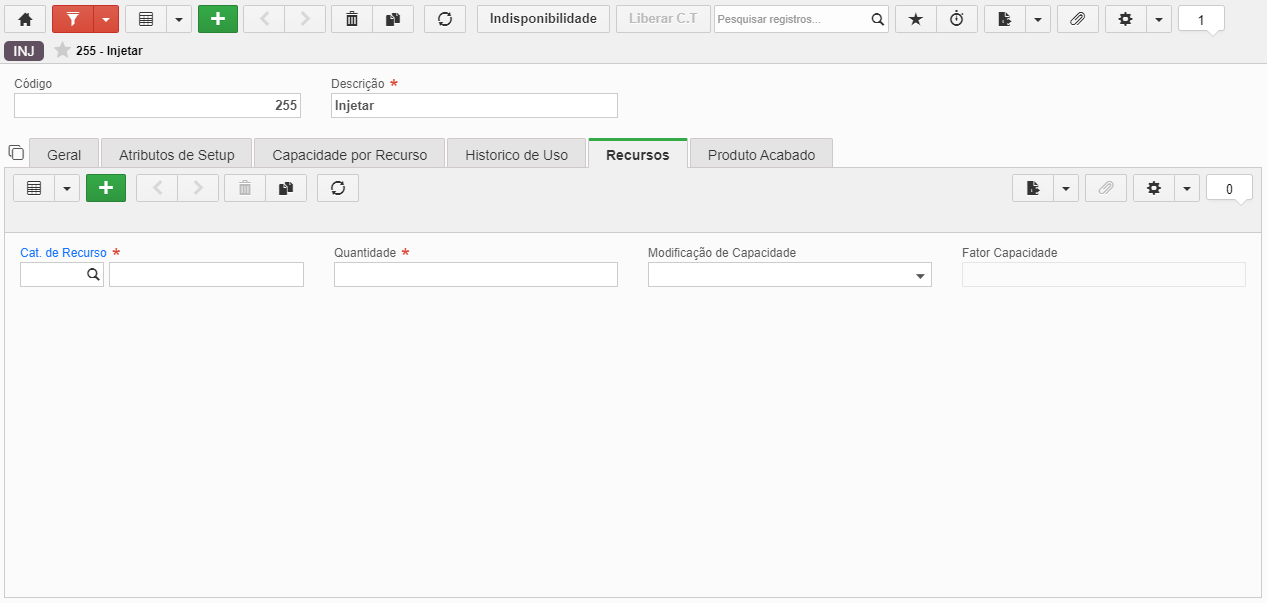Image resolution: width=1267 pixels, height=603 pixels.
Task: Open Modificação de Capacidade dropdown
Action: 790,275
